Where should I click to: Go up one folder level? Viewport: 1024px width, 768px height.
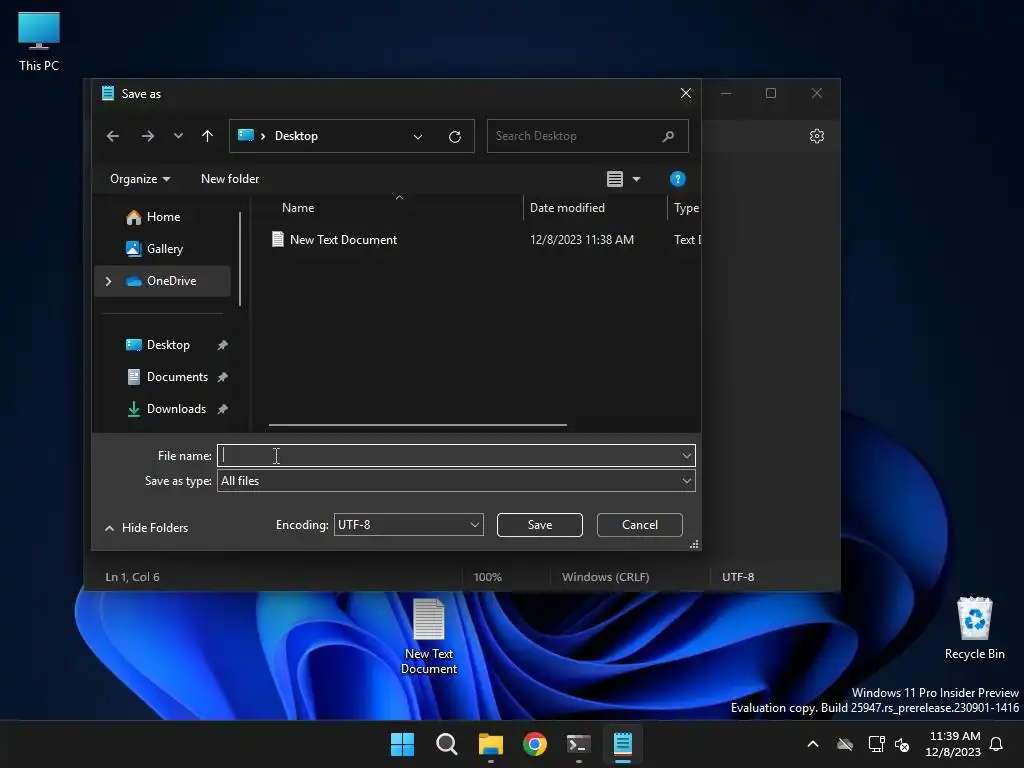click(207, 136)
